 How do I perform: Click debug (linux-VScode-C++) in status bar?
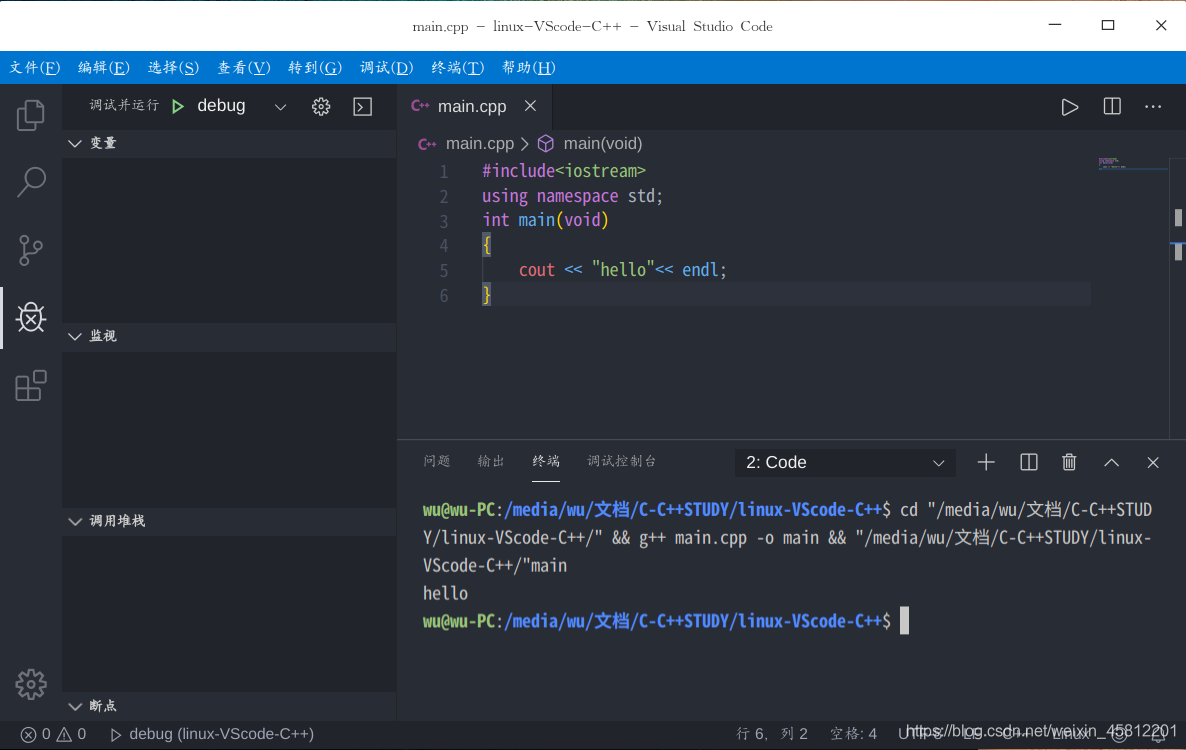click(212, 734)
